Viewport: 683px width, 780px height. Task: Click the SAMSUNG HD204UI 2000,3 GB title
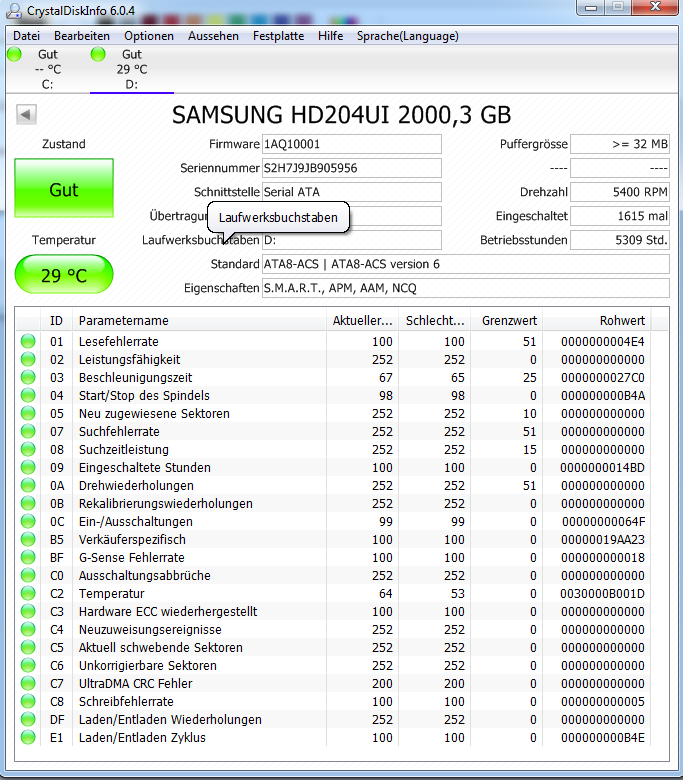coord(341,115)
